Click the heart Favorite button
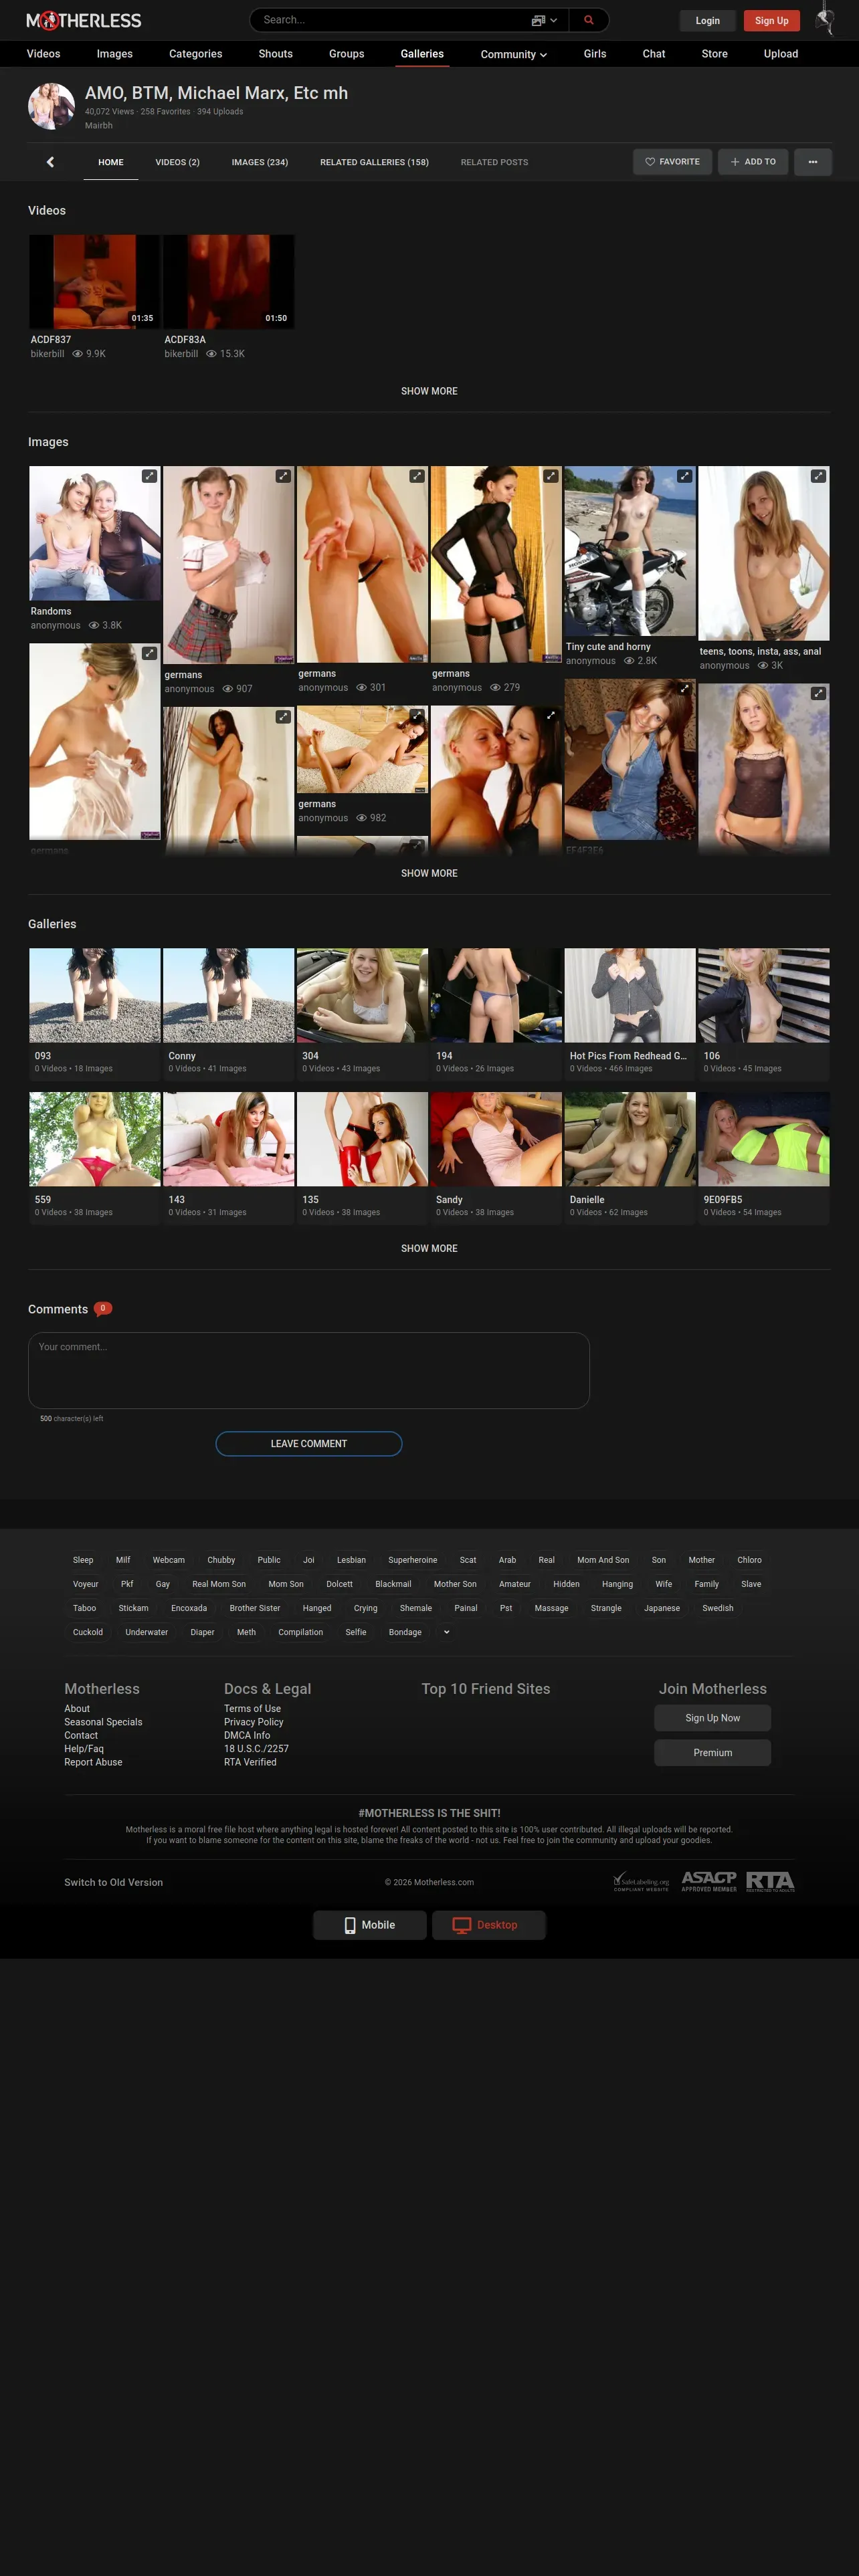 click(672, 162)
